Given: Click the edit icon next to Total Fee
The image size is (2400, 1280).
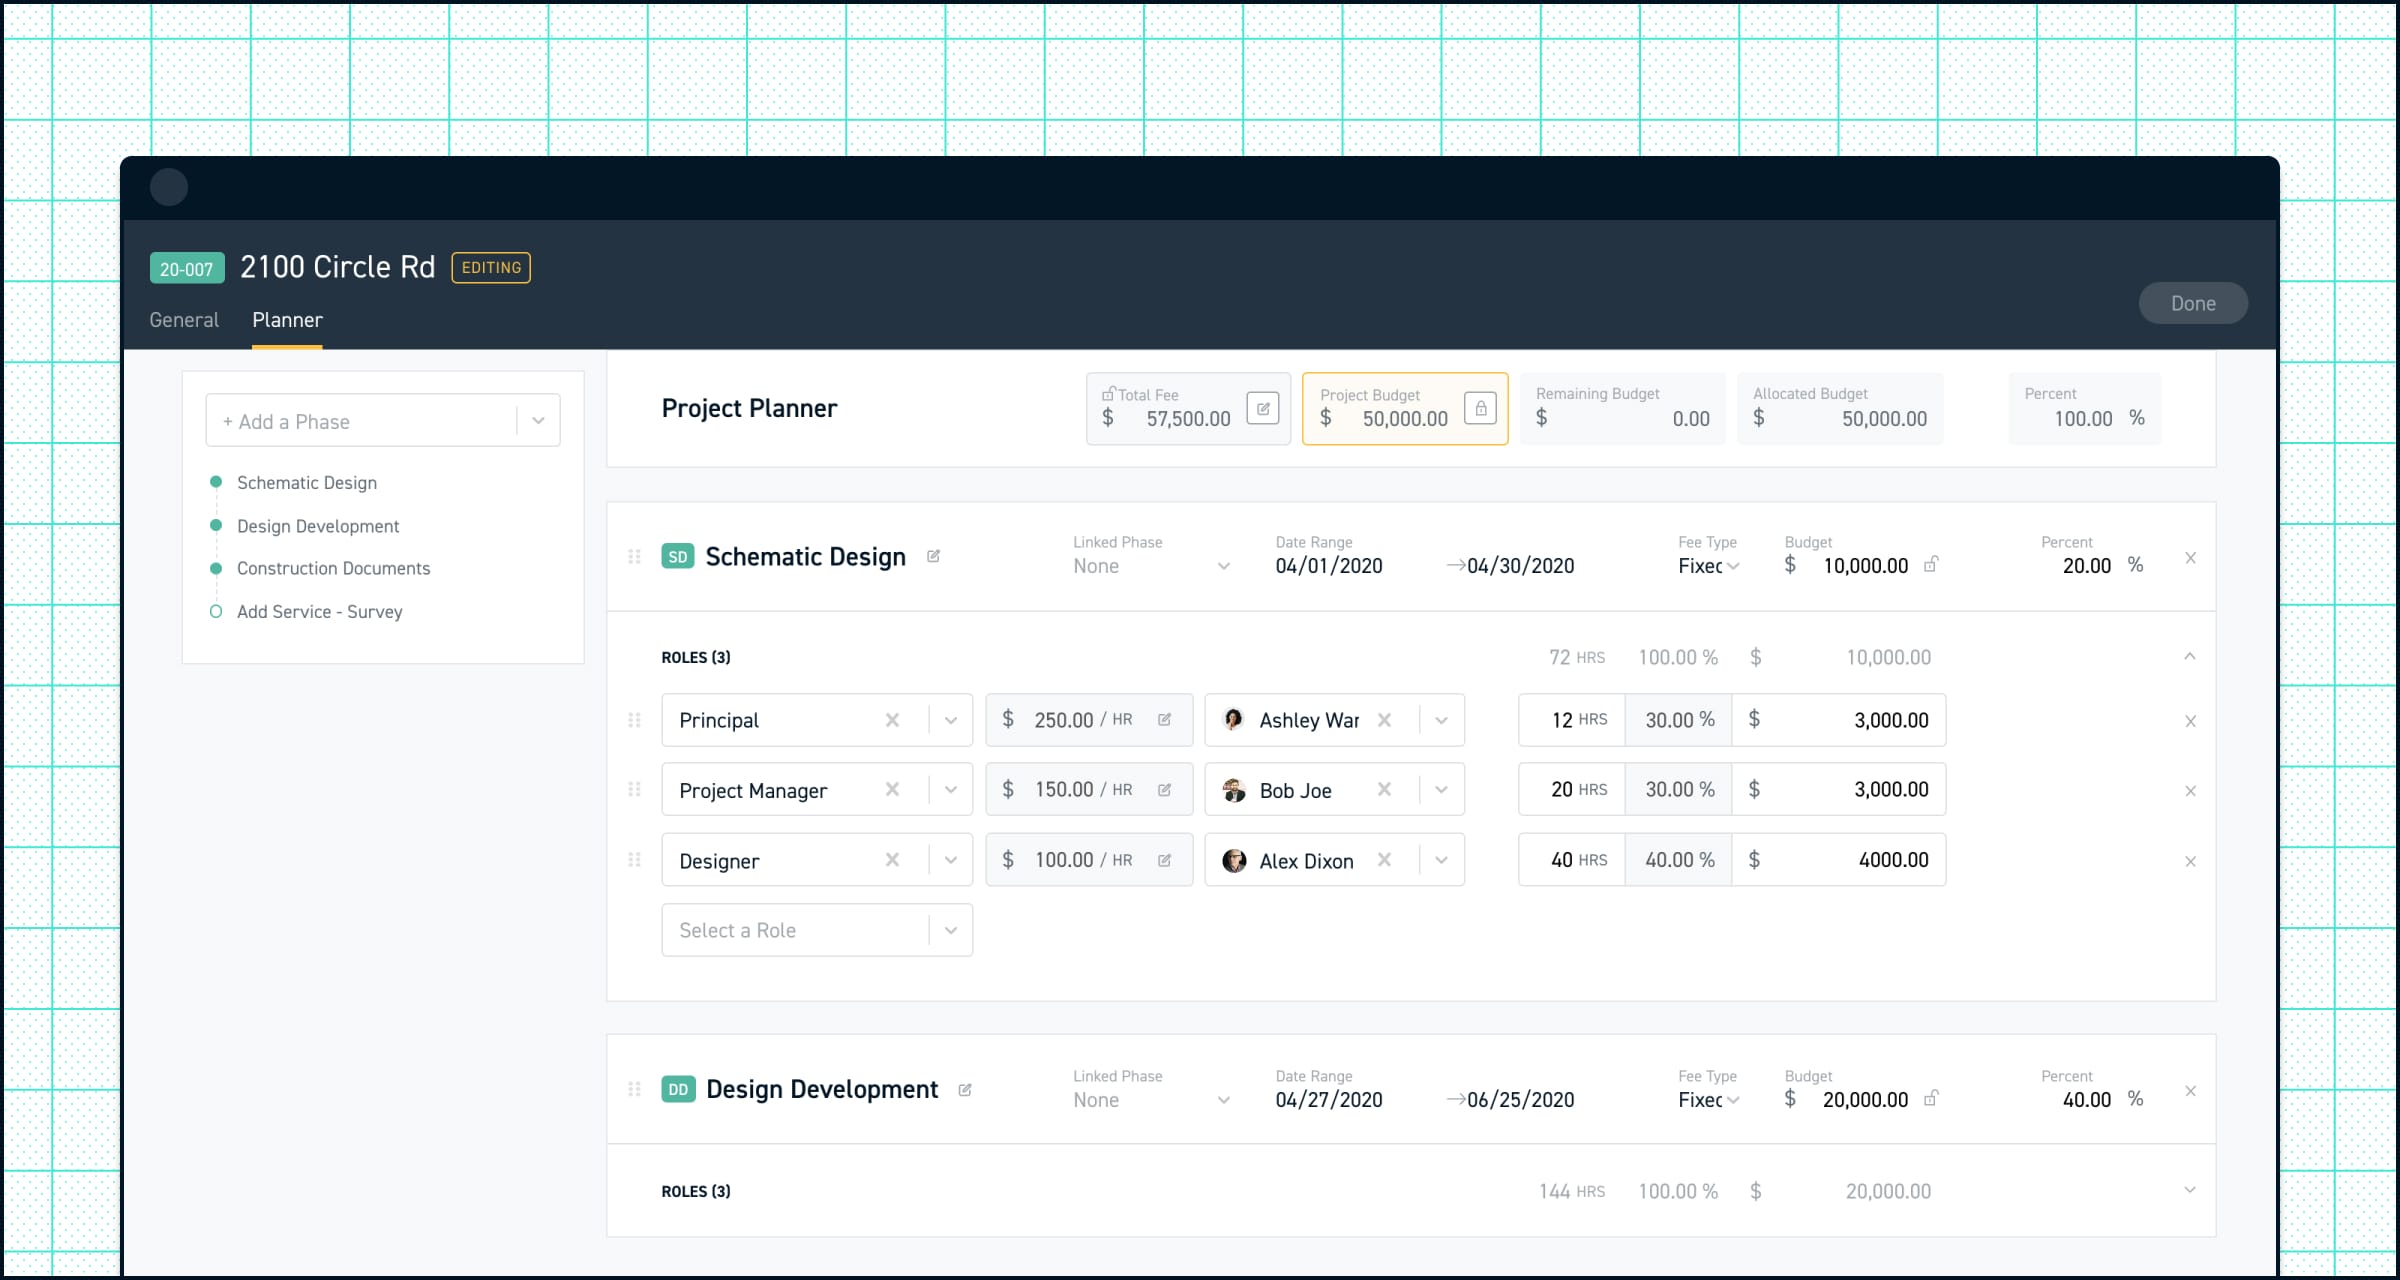Looking at the screenshot, I should [1263, 408].
